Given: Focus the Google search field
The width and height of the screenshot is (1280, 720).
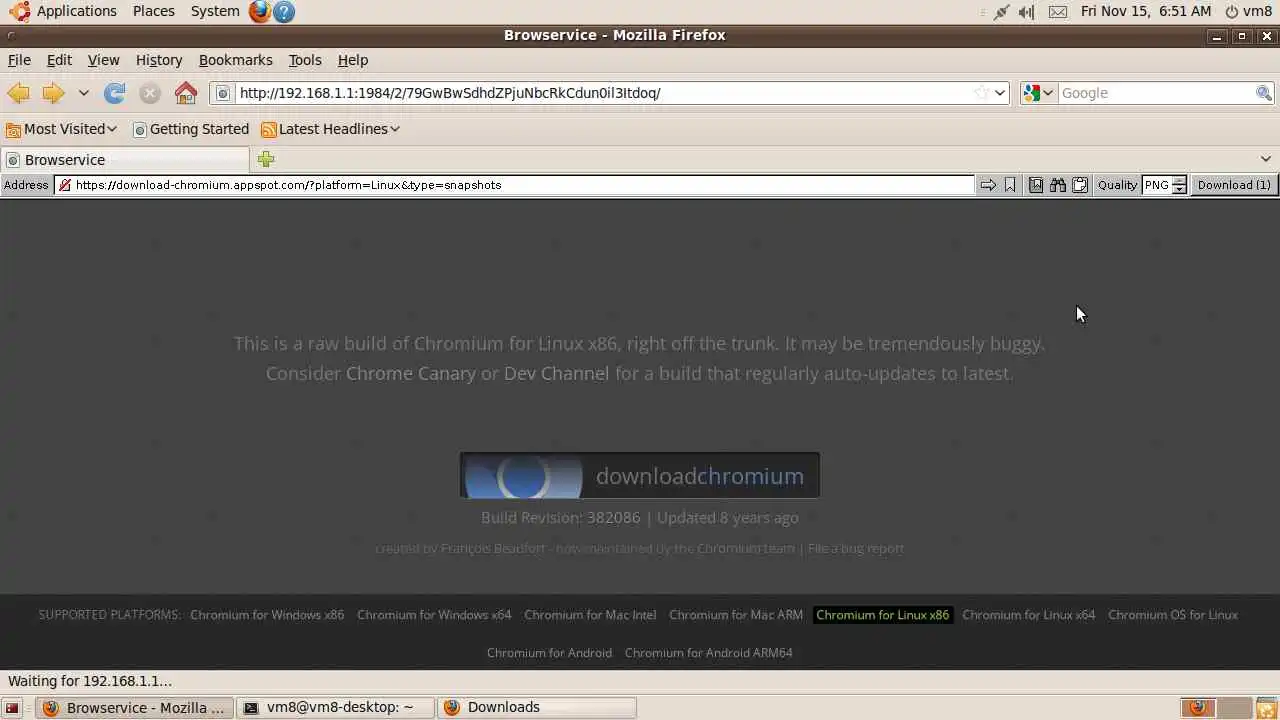Looking at the screenshot, I should pyautogui.click(x=1155, y=93).
